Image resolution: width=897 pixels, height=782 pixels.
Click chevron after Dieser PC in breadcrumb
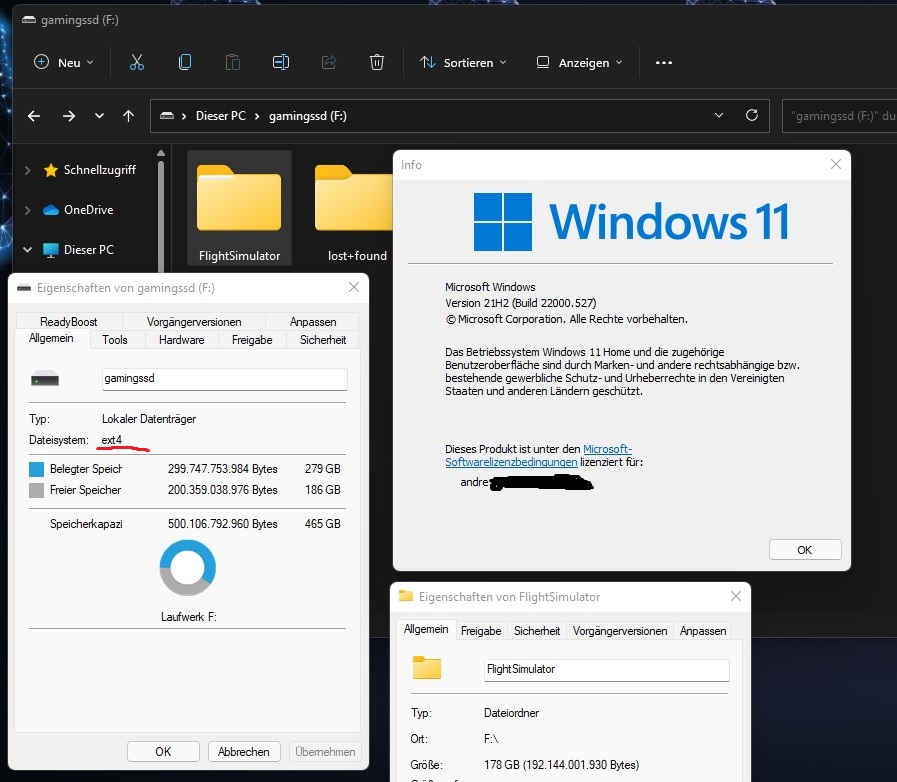pos(257,116)
